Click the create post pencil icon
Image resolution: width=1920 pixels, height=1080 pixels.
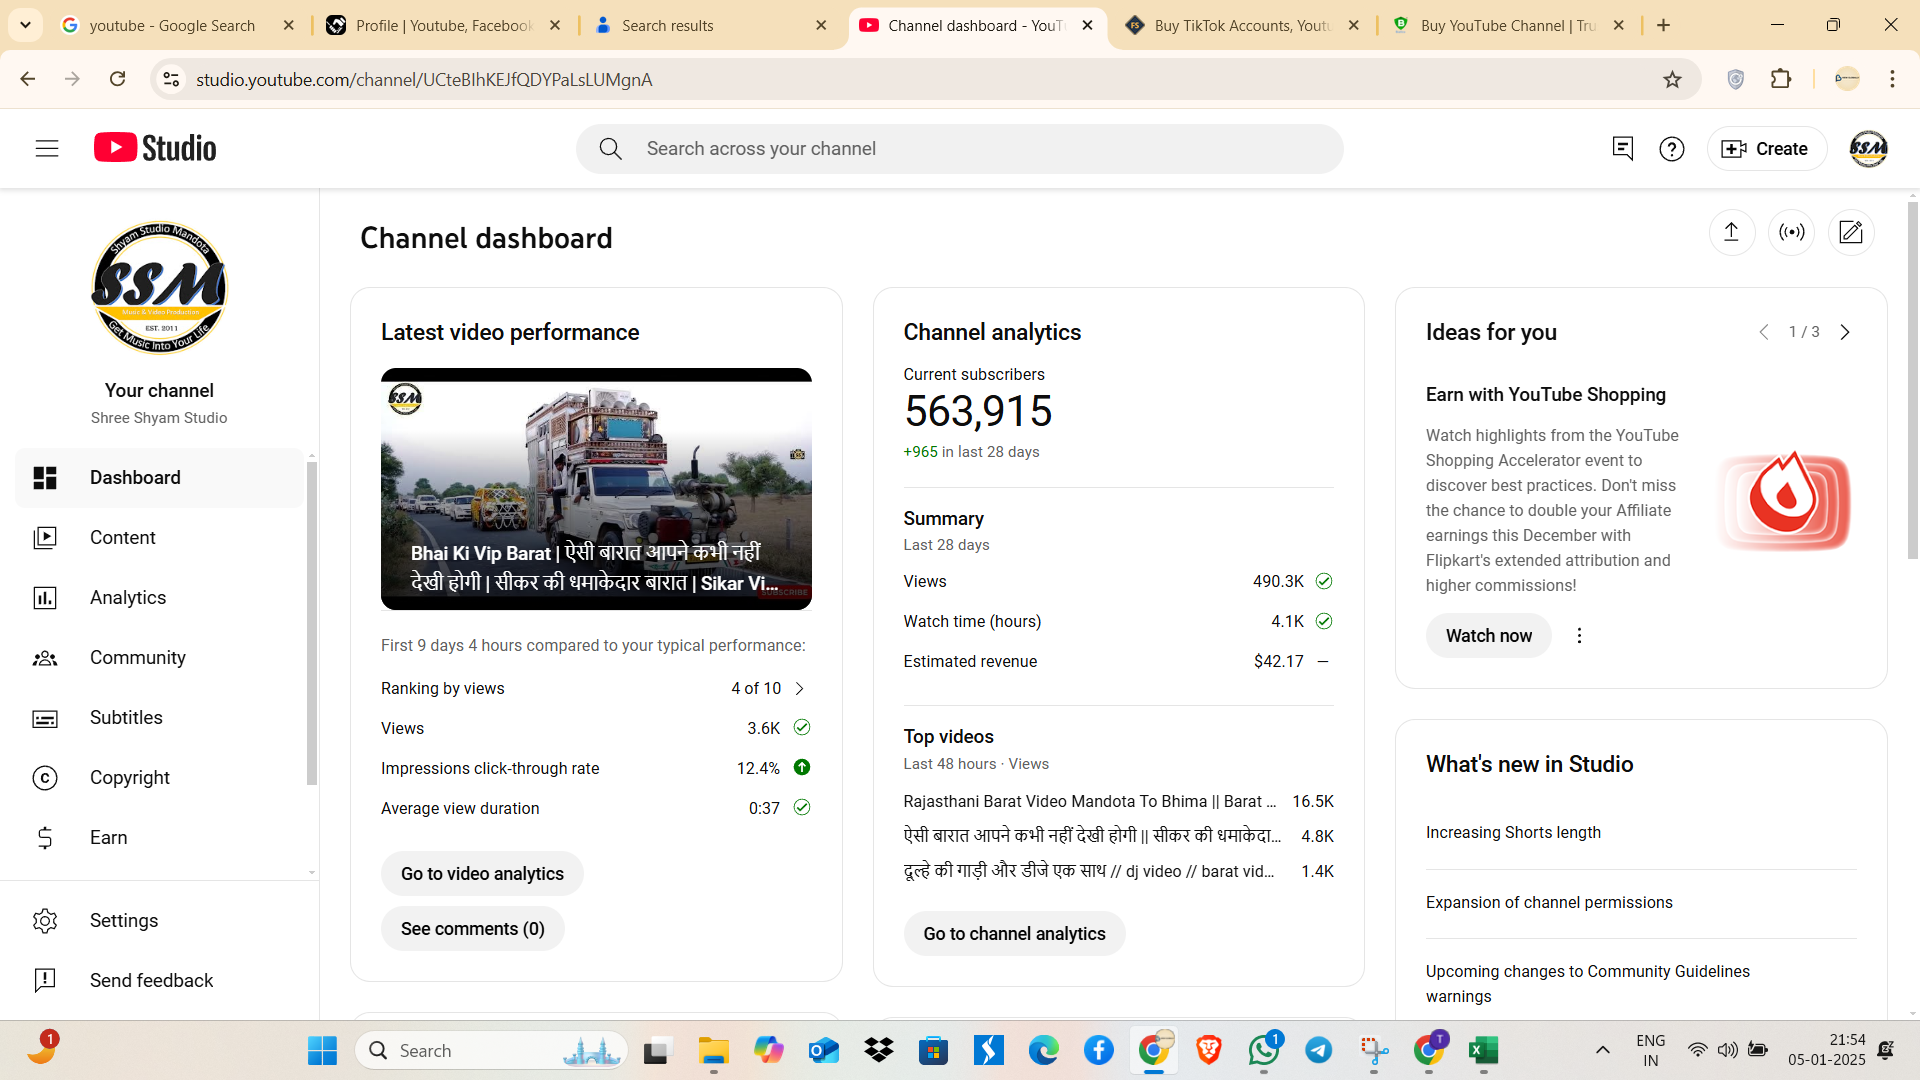click(x=1851, y=233)
